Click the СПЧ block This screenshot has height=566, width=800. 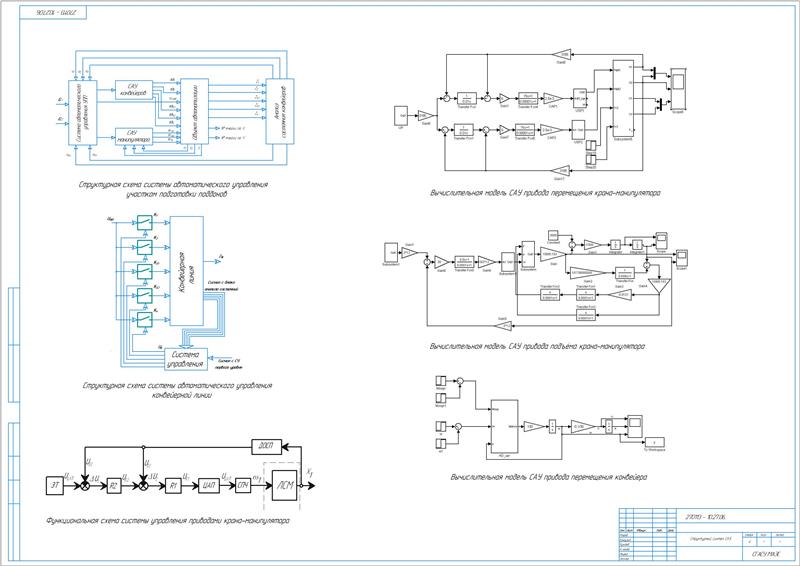coord(243,485)
